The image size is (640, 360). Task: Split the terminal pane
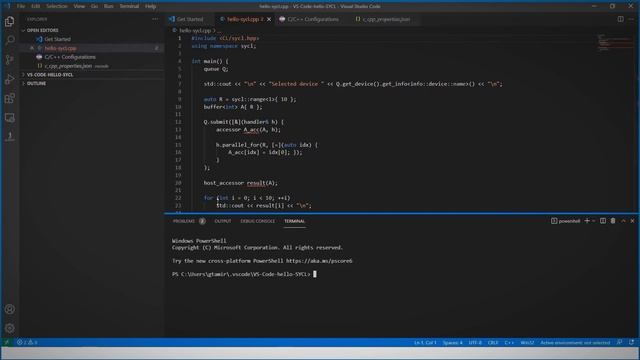click(603, 221)
